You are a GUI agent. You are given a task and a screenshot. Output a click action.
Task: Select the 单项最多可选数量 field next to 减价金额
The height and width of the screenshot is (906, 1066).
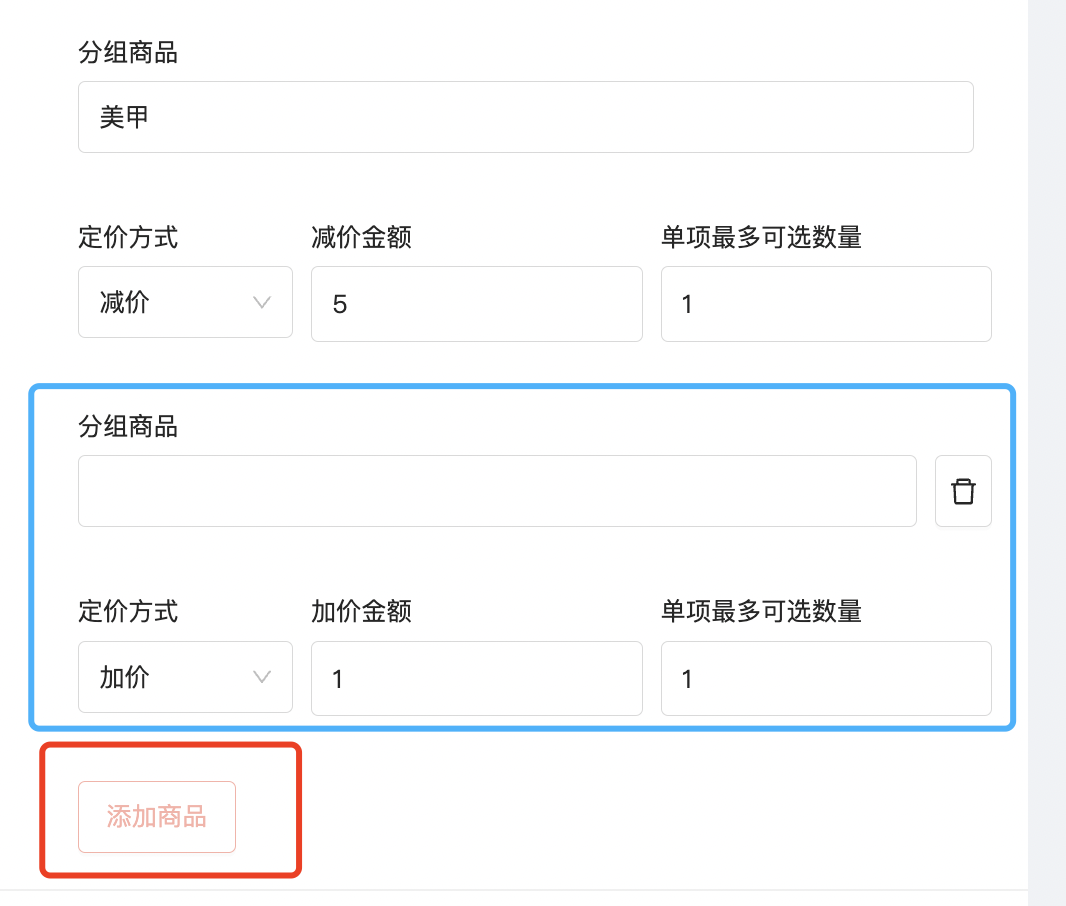[826, 304]
